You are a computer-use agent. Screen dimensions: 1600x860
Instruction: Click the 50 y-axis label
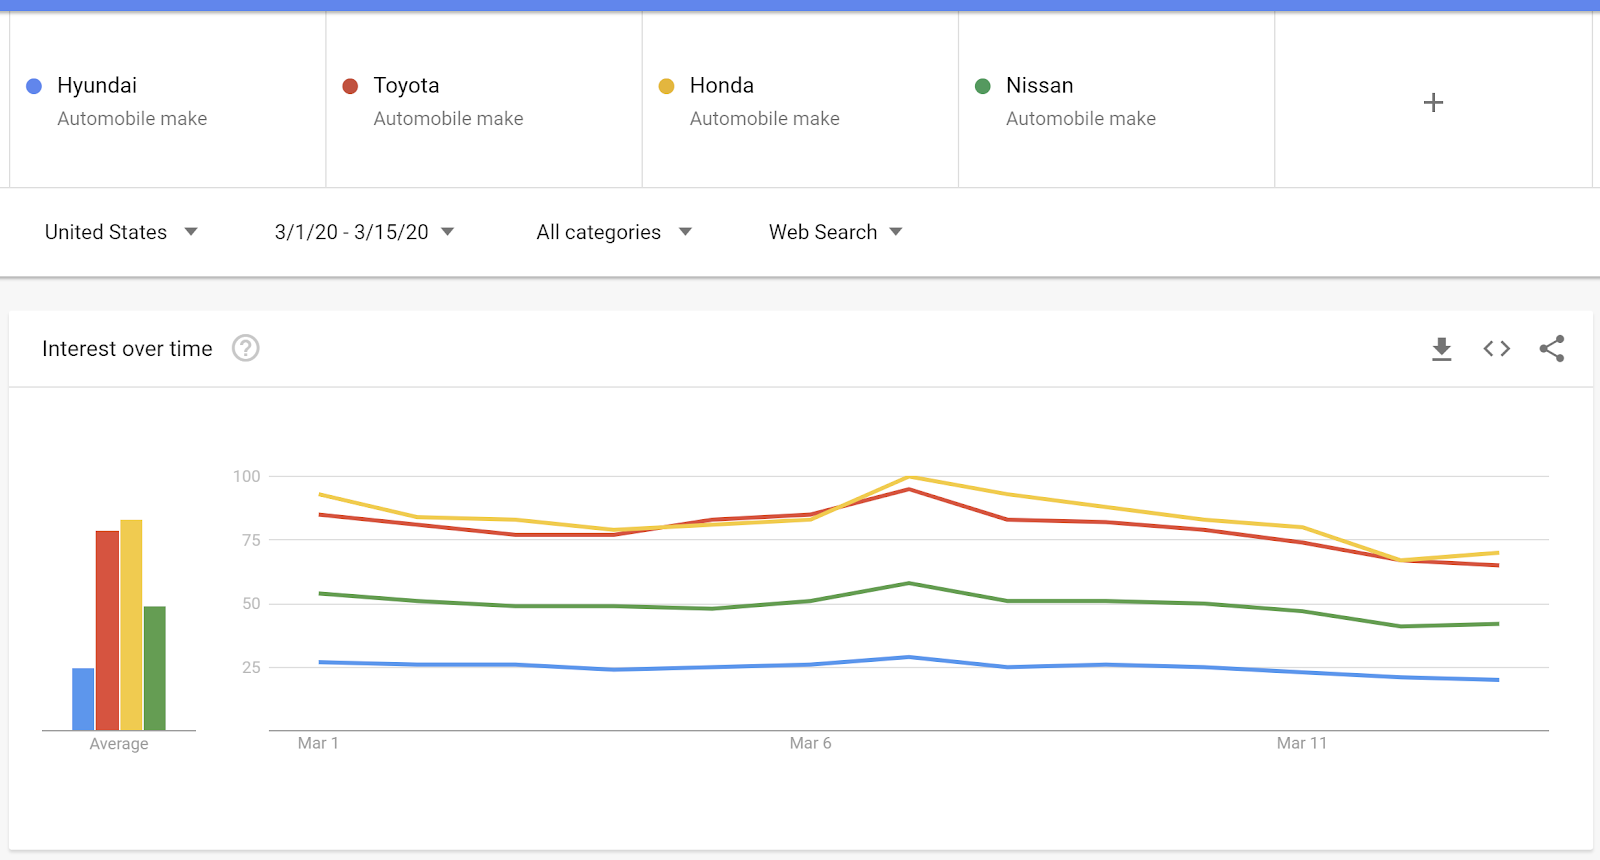251,604
